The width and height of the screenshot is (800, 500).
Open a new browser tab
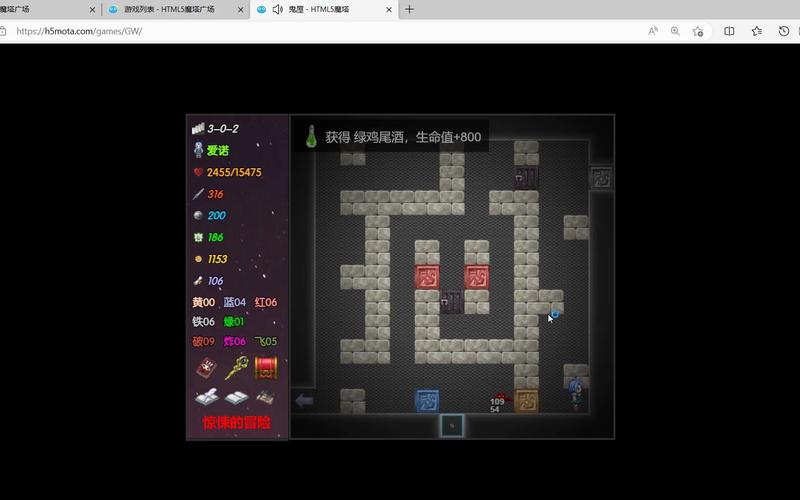[x=409, y=9]
